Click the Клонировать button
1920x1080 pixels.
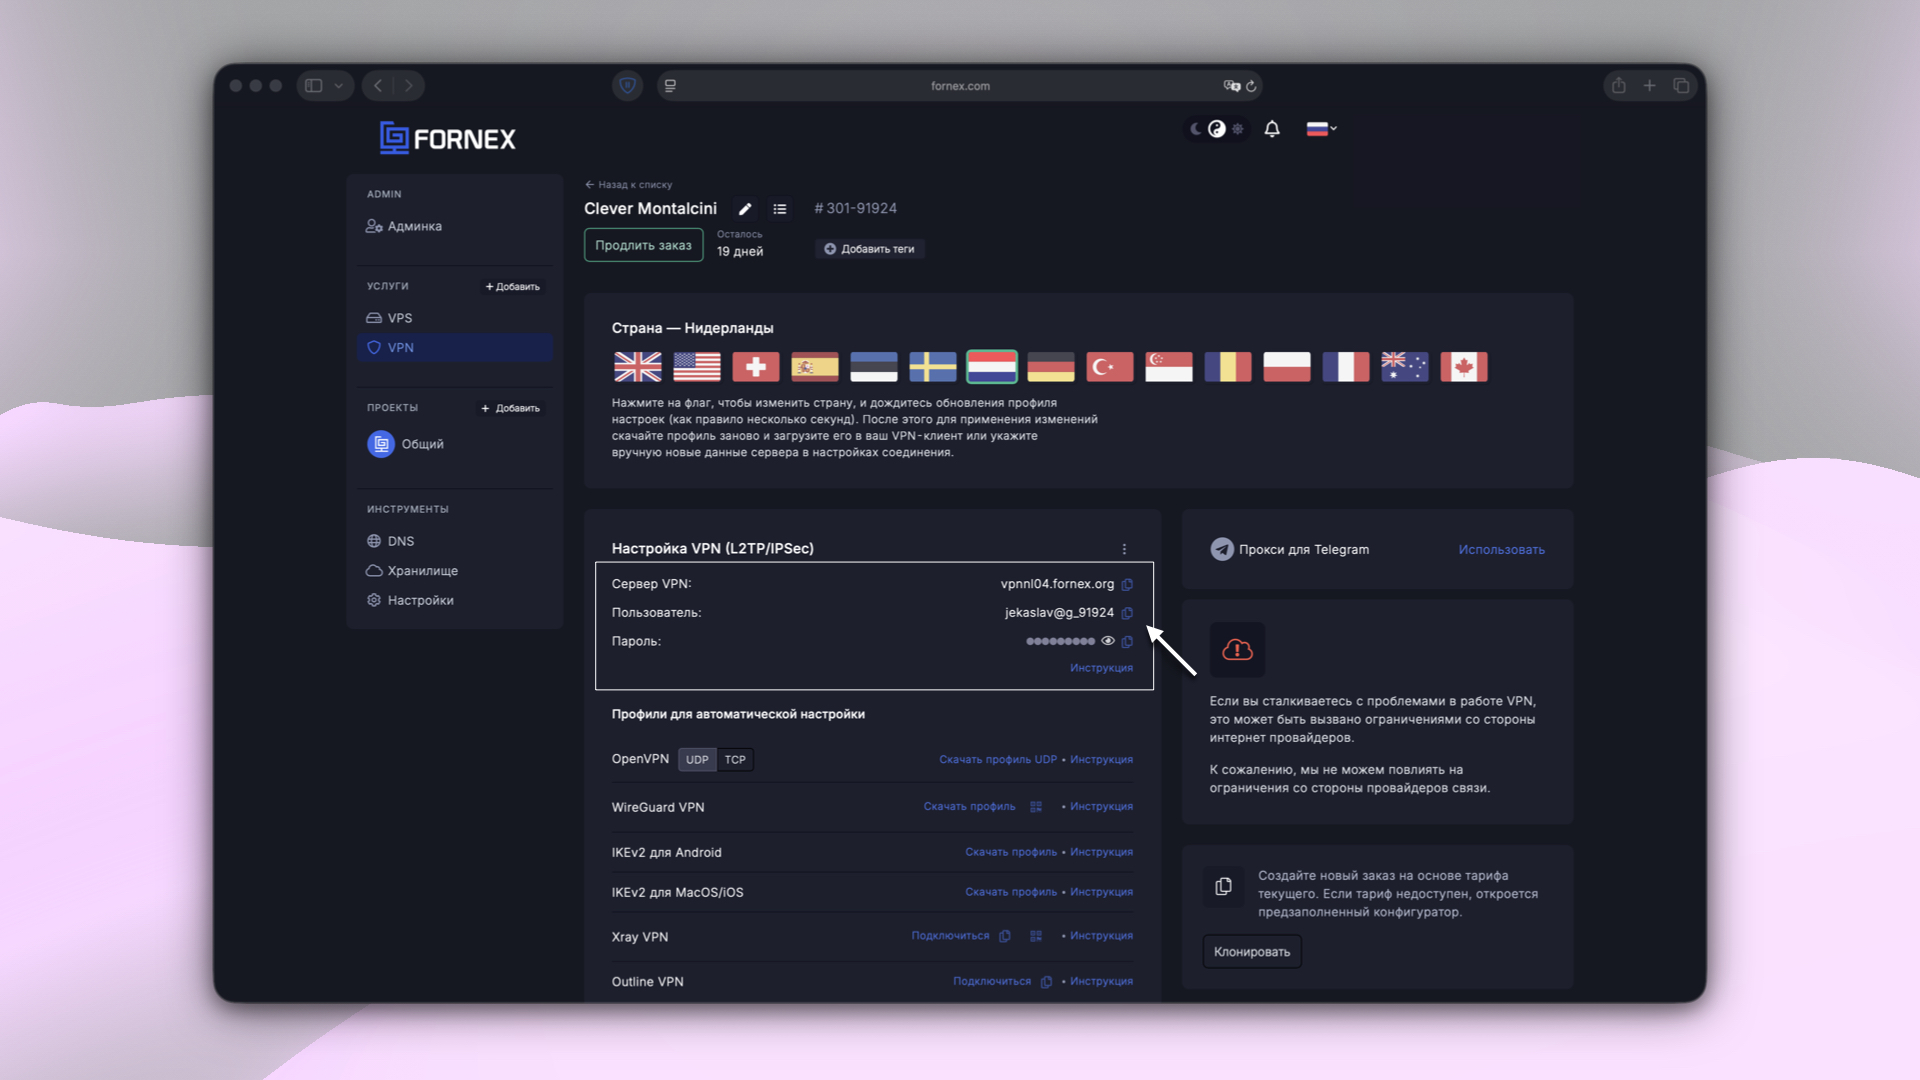(1251, 951)
